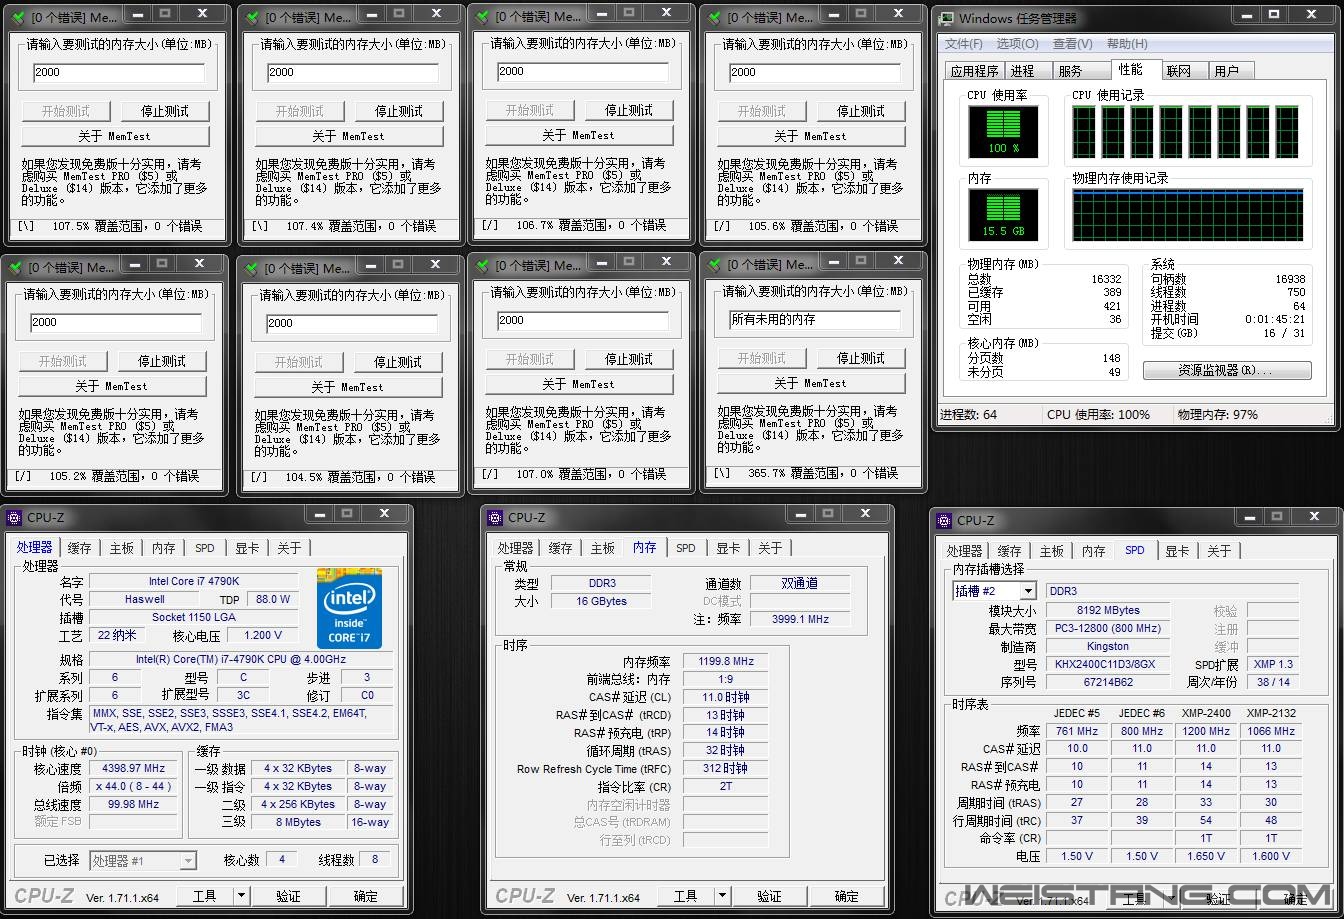
Task: Click the memory size field containing 所有未用的内存
Action: [814, 320]
